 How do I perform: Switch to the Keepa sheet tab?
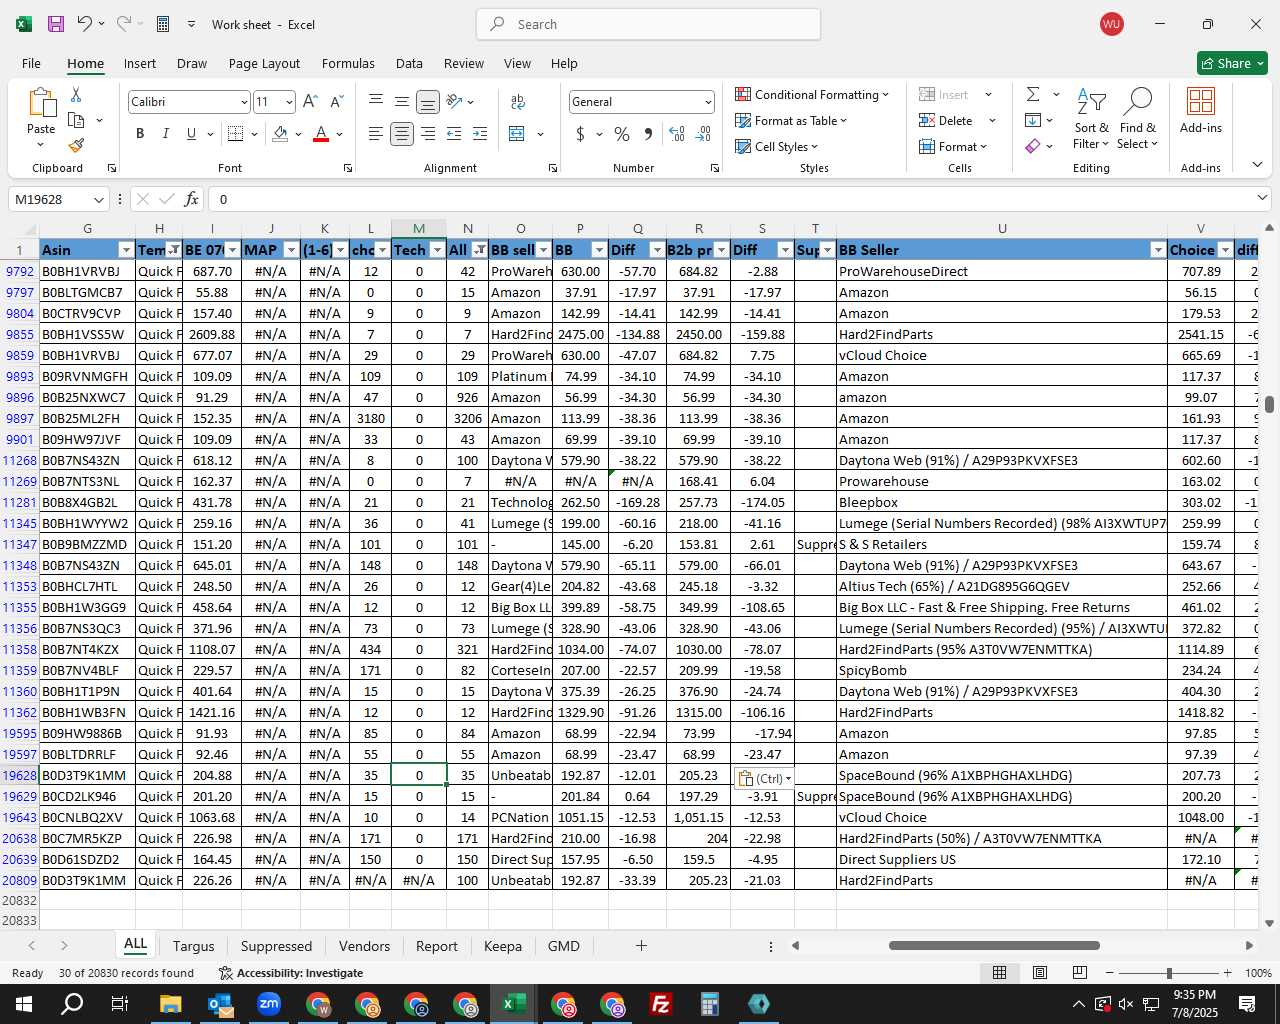pos(502,946)
